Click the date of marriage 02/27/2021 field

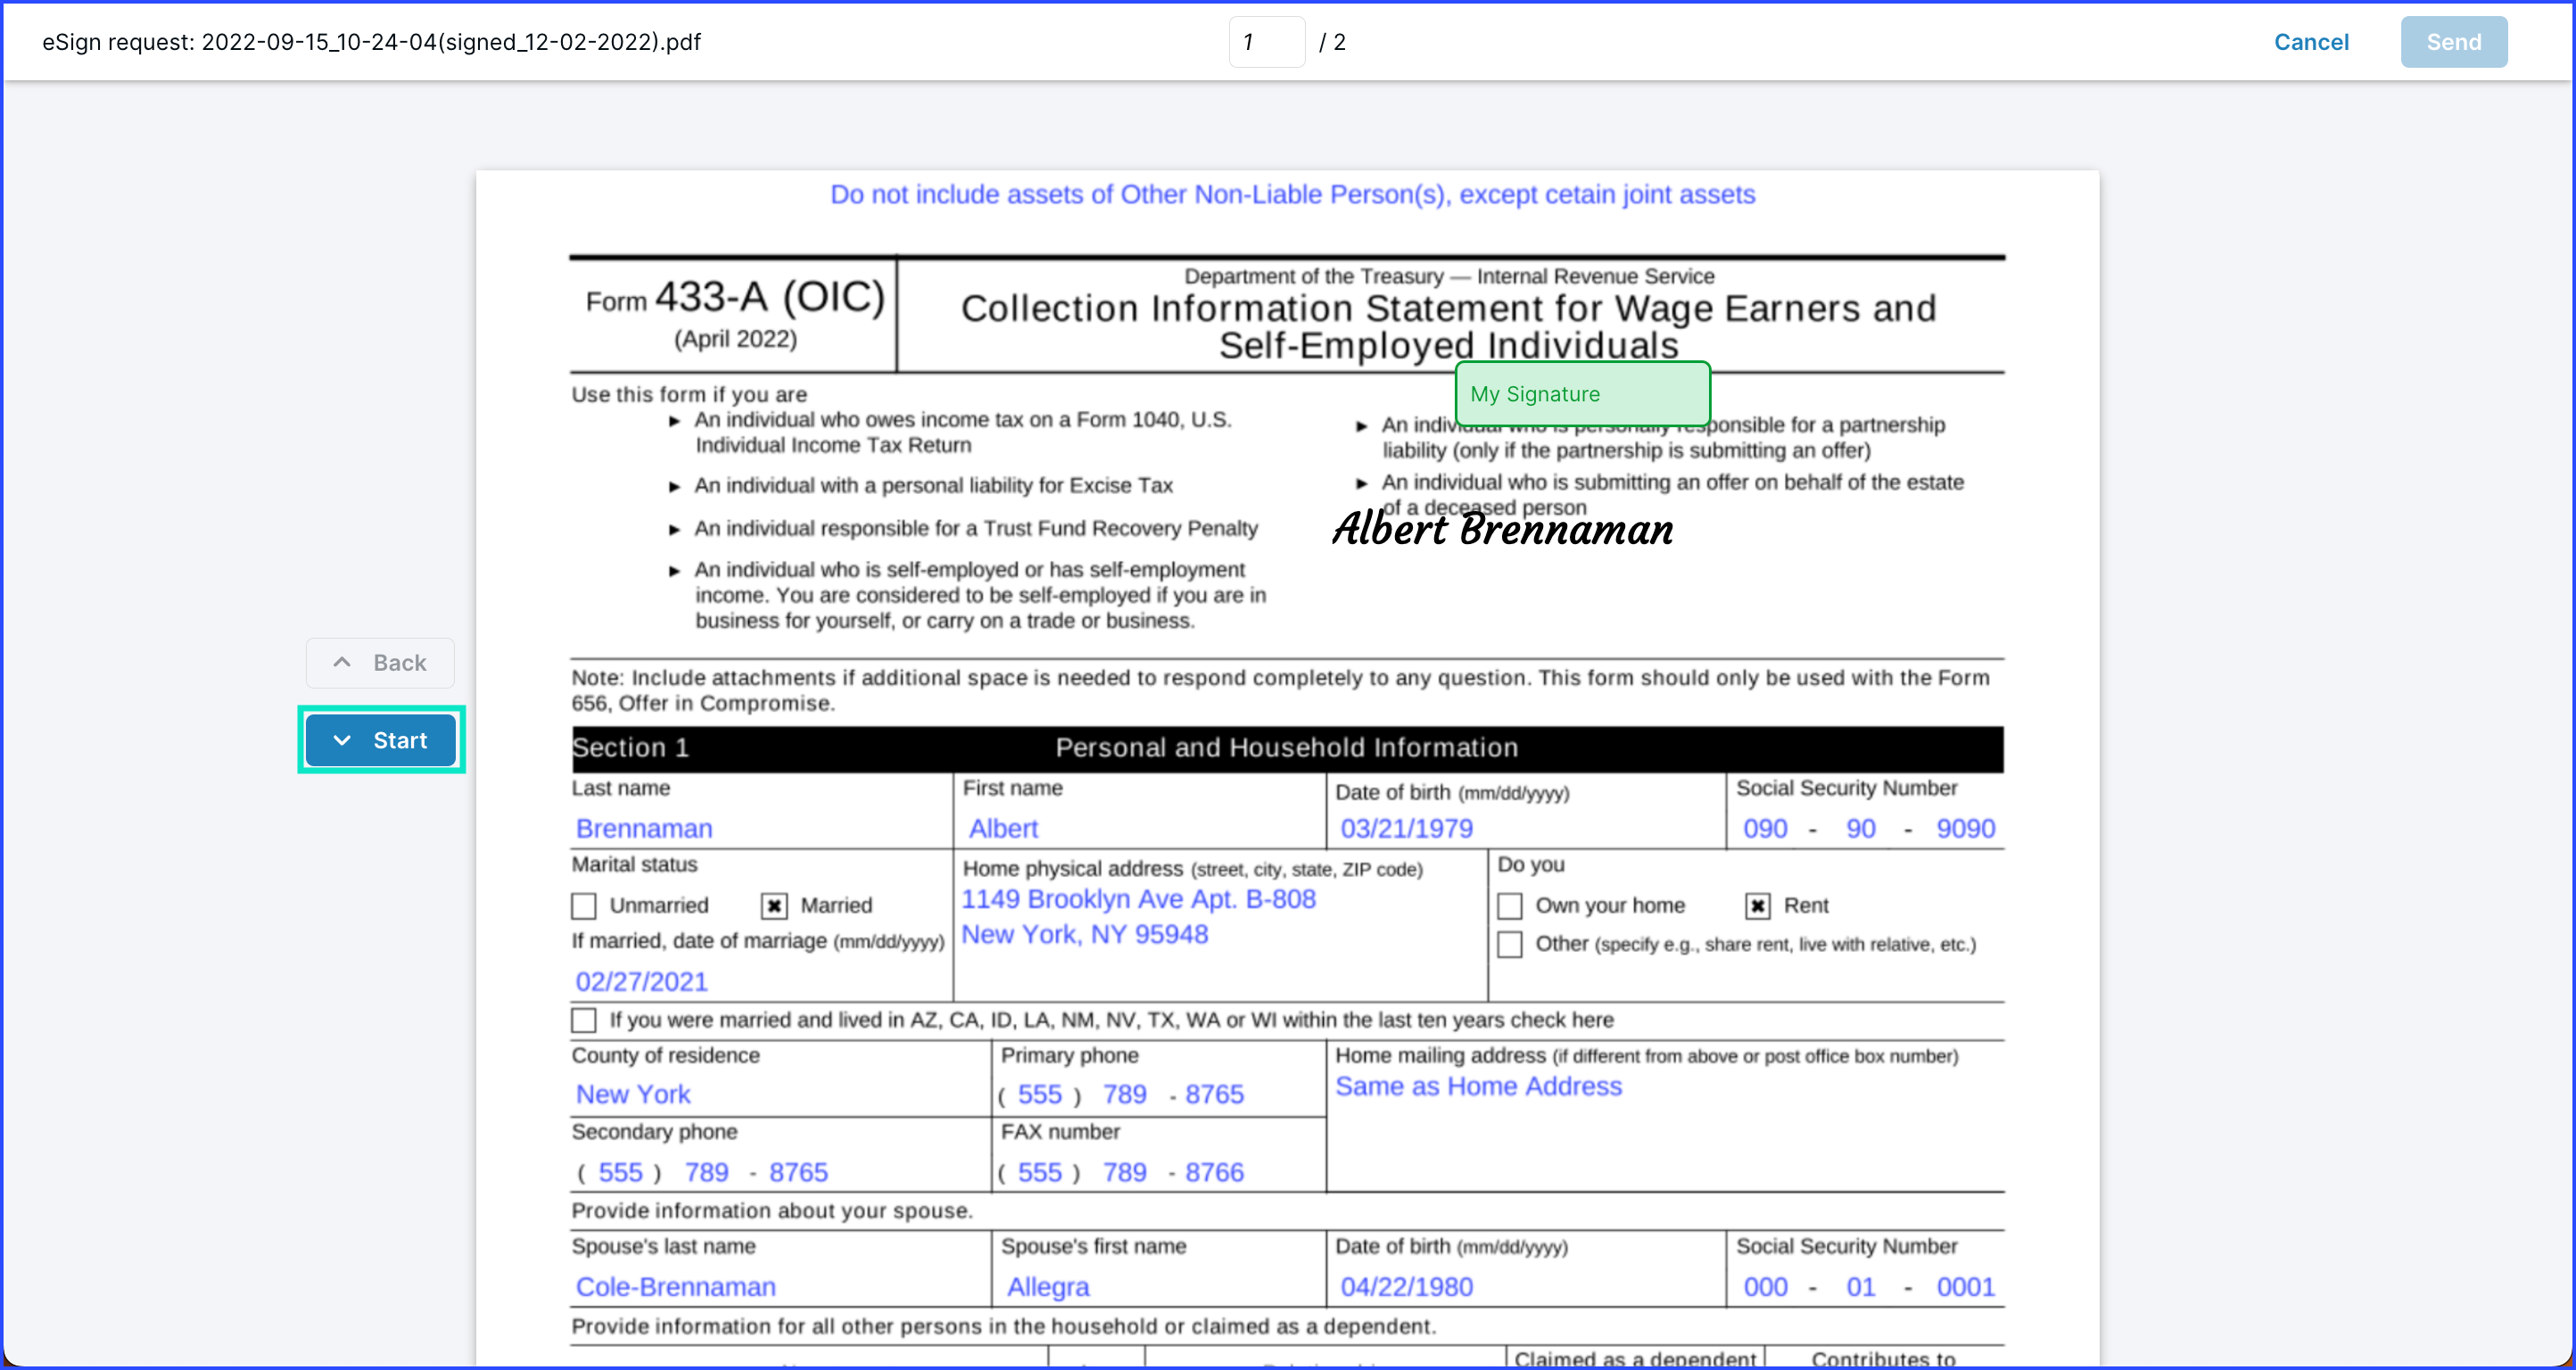pos(641,981)
